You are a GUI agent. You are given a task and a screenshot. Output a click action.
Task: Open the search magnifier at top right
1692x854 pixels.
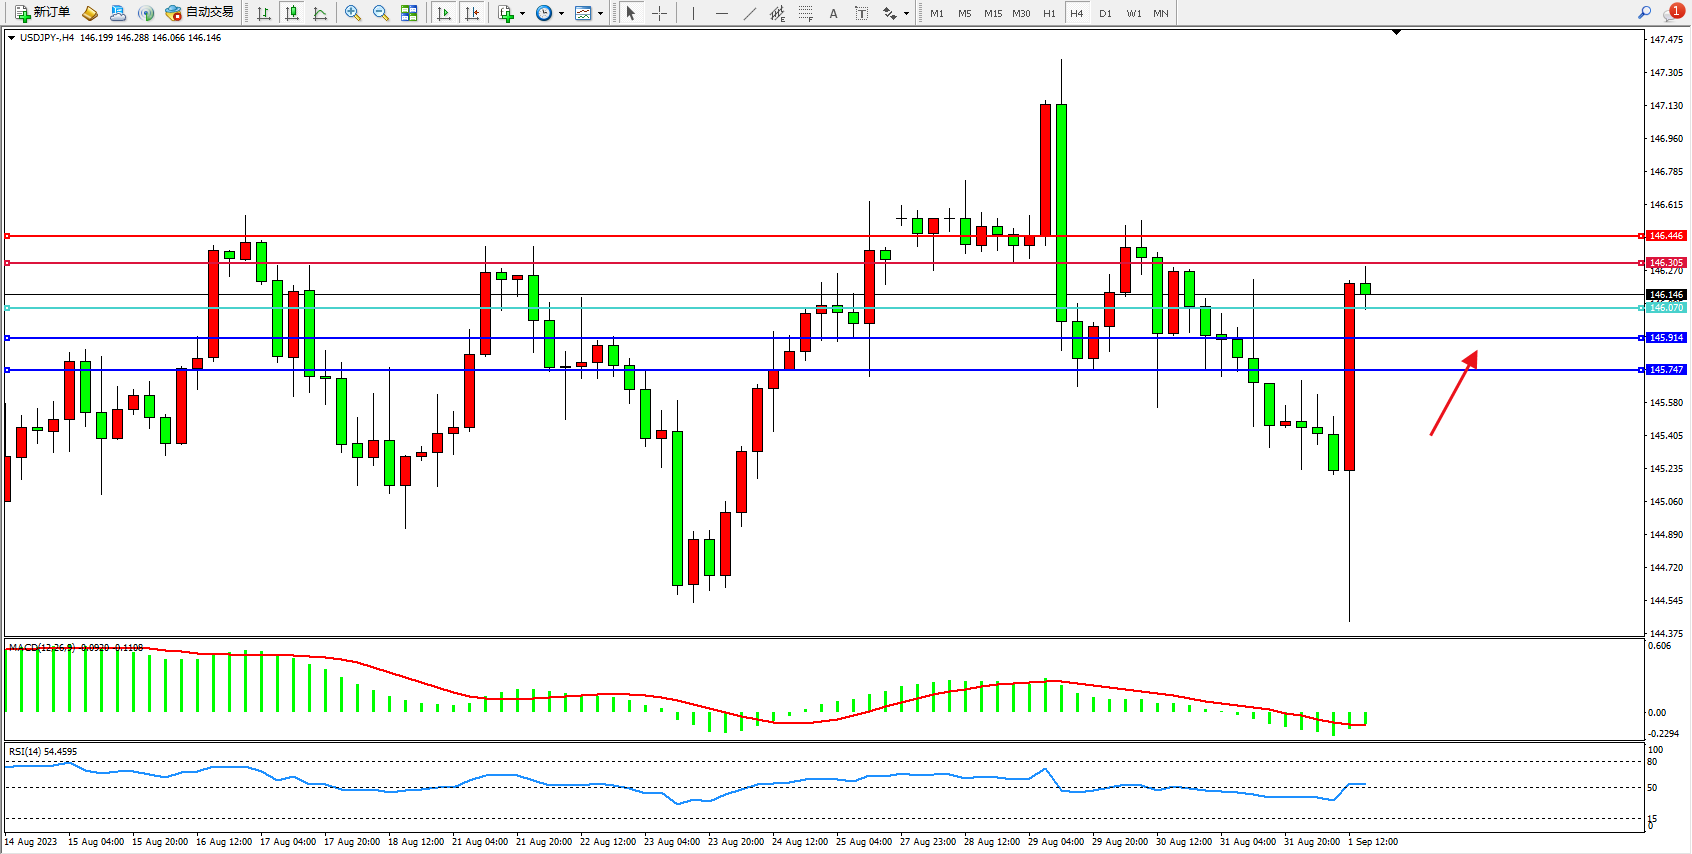point(1644,13)
